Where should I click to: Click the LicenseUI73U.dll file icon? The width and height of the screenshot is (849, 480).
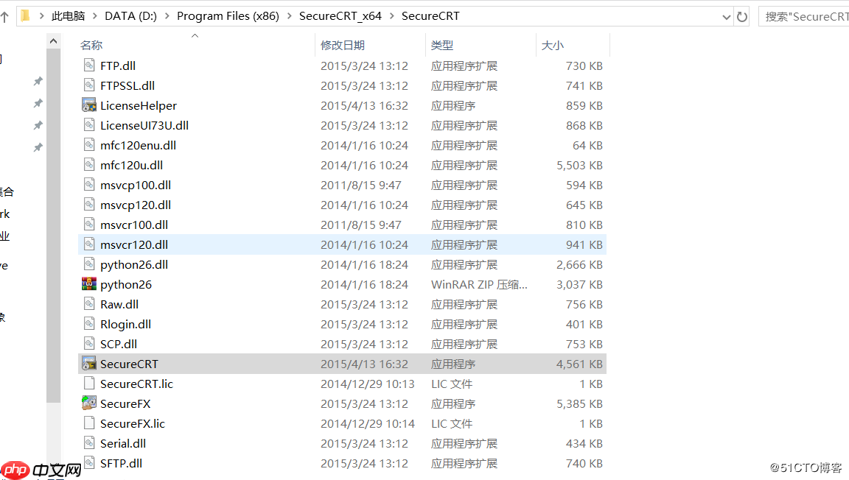pos(89,126)
